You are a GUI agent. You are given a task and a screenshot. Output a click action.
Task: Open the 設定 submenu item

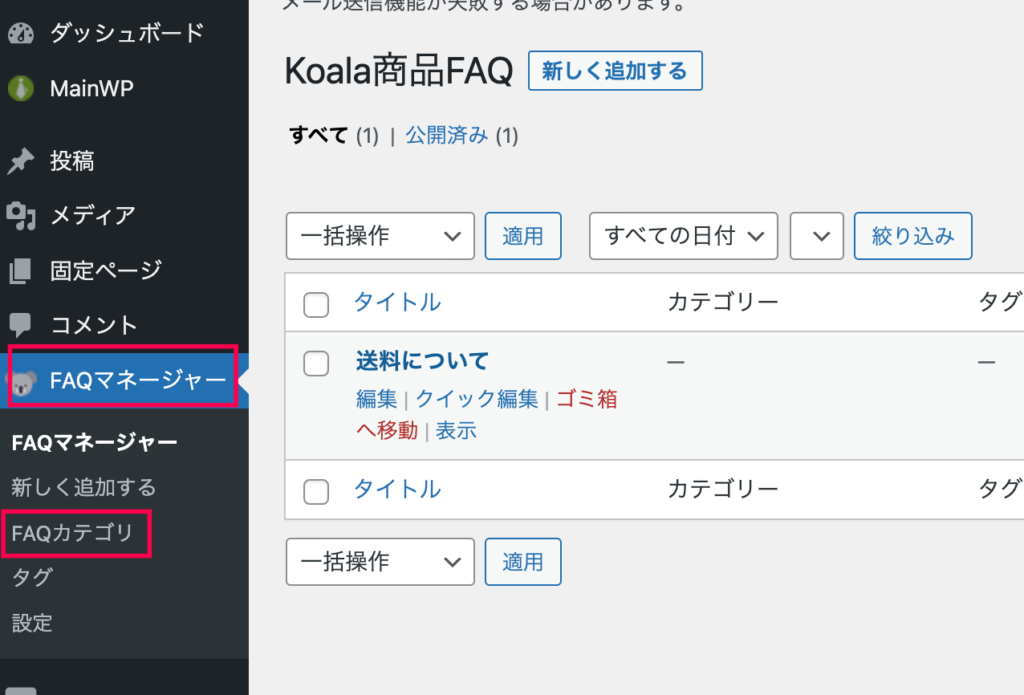click(32, 623)
